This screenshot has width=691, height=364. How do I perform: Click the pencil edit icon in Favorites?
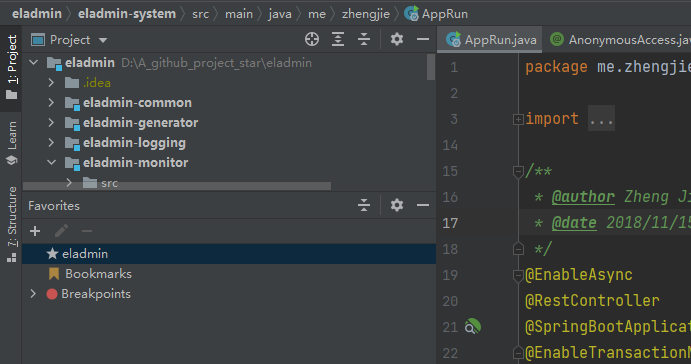tap(61, 231)
